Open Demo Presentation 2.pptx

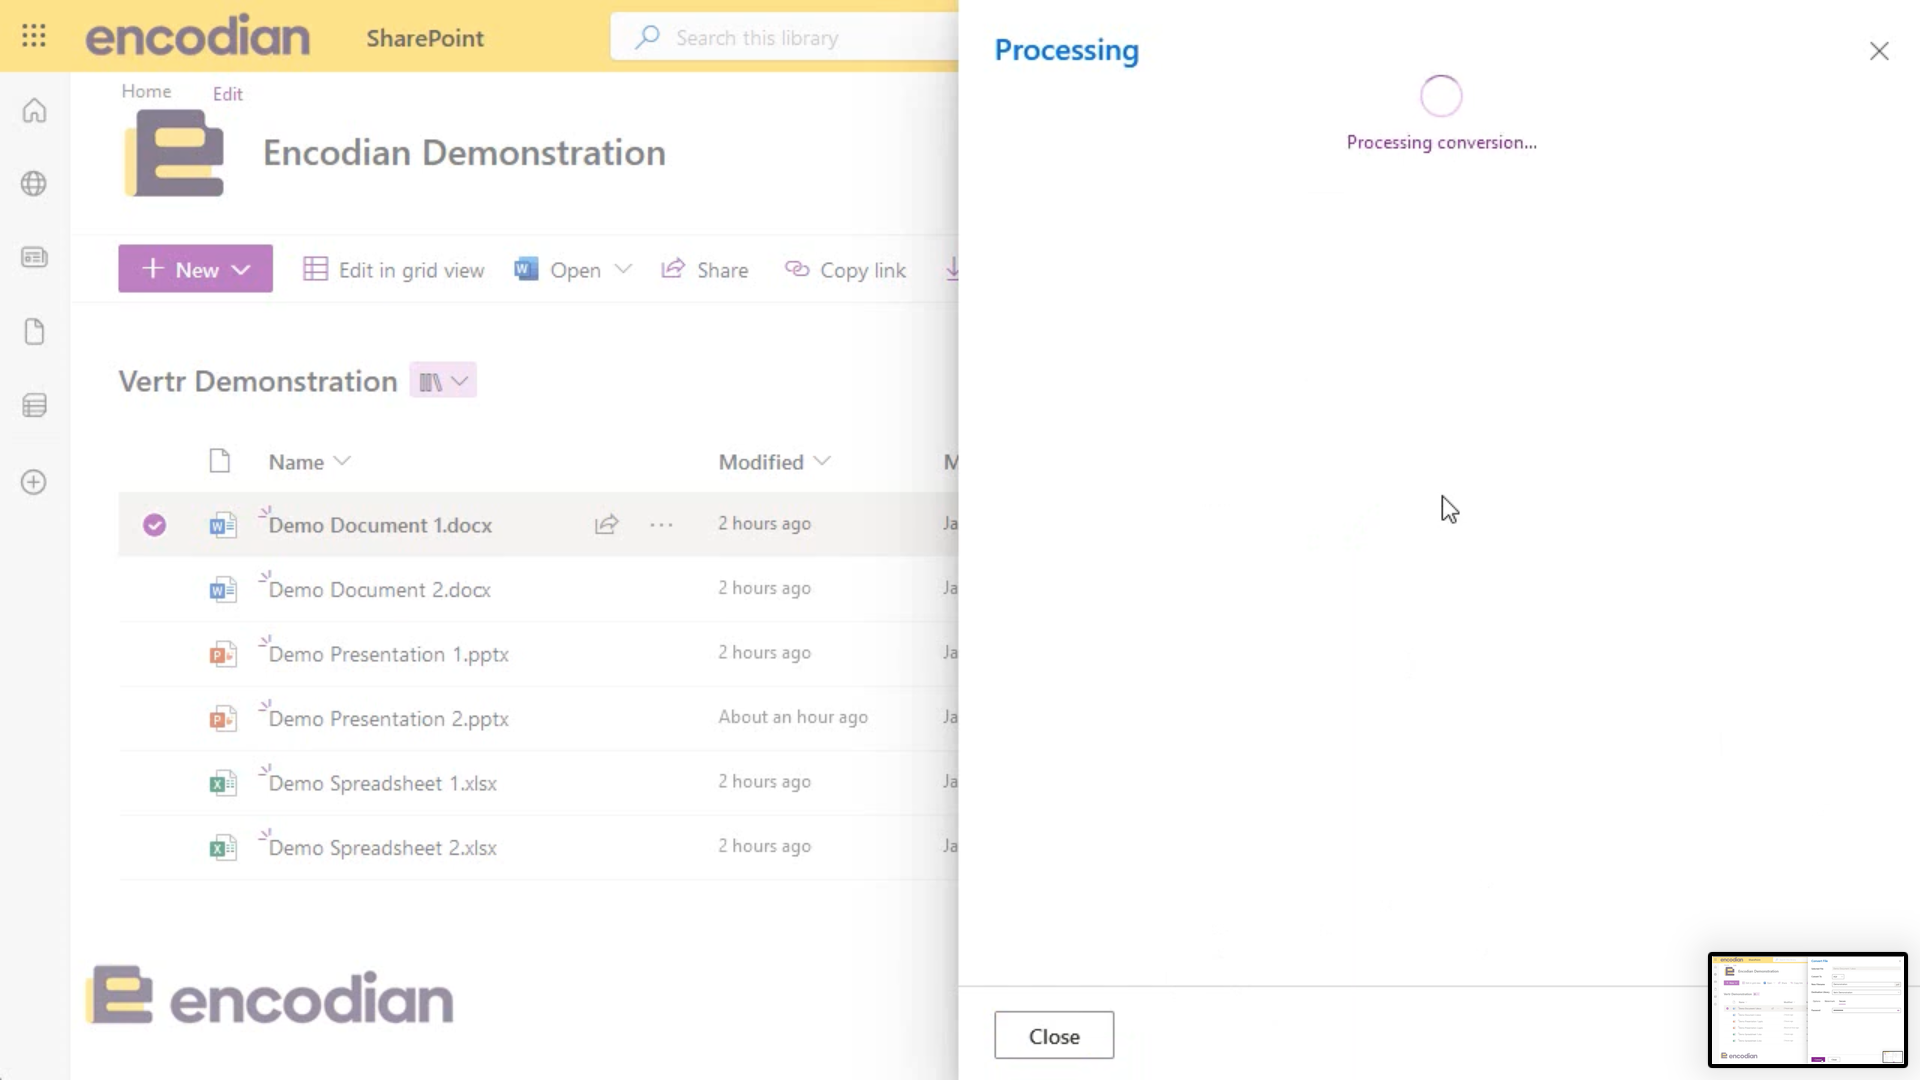[388, 719]
